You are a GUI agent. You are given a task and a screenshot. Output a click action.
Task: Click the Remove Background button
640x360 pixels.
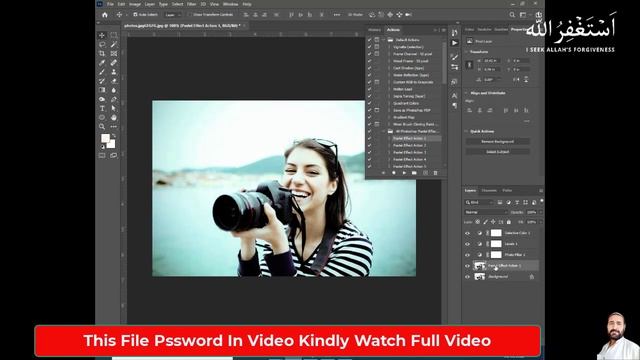point(498,142)
